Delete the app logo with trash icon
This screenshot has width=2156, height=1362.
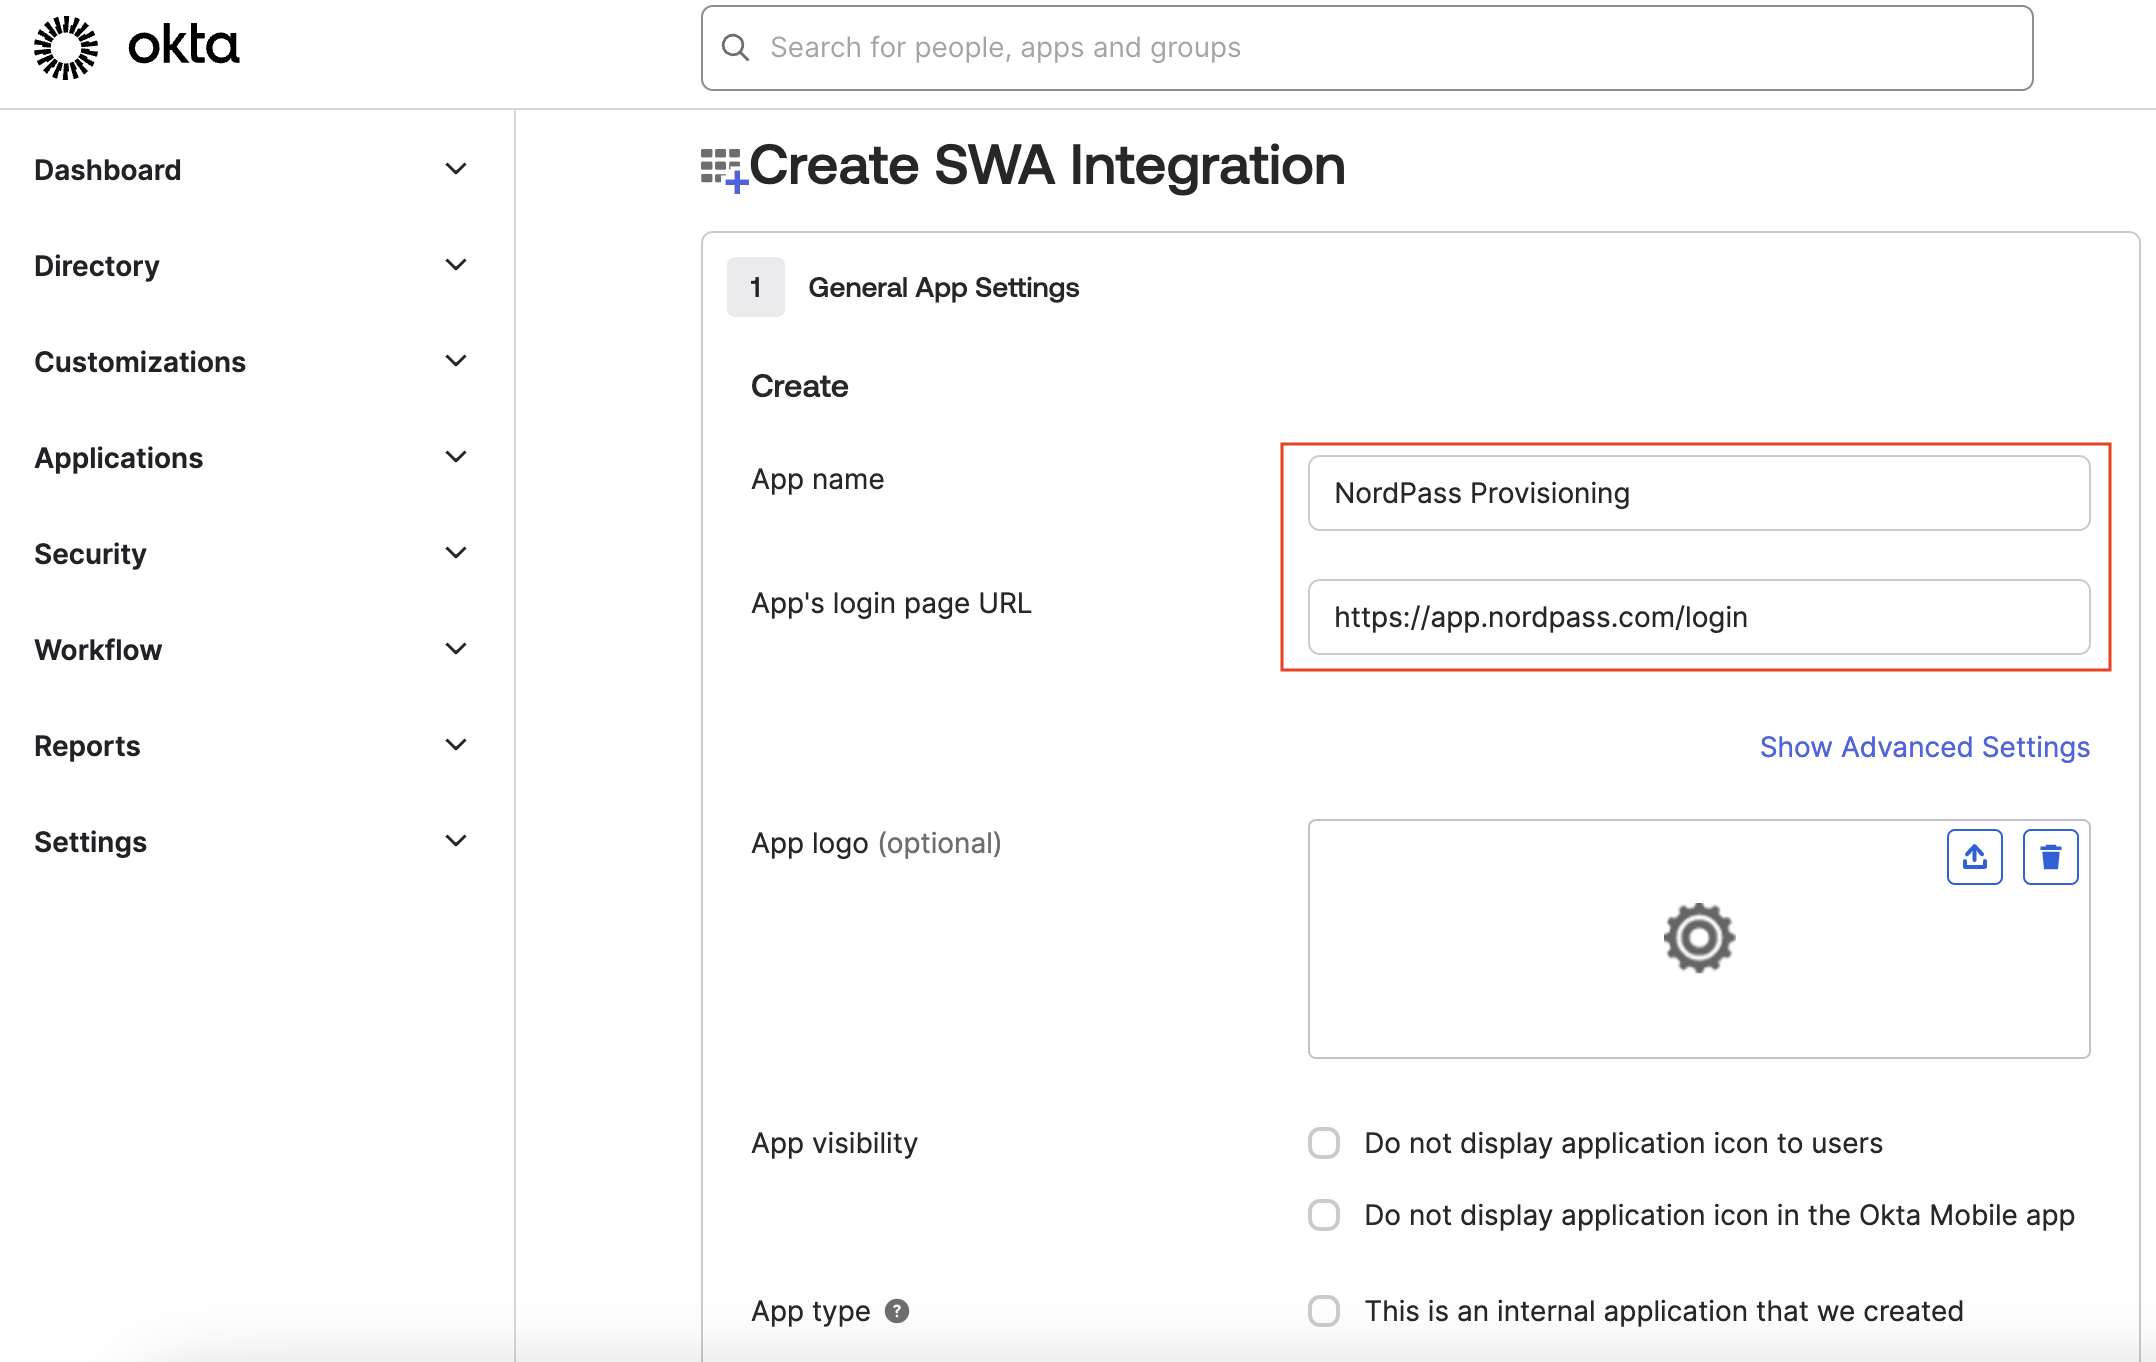click(2050, 857)
